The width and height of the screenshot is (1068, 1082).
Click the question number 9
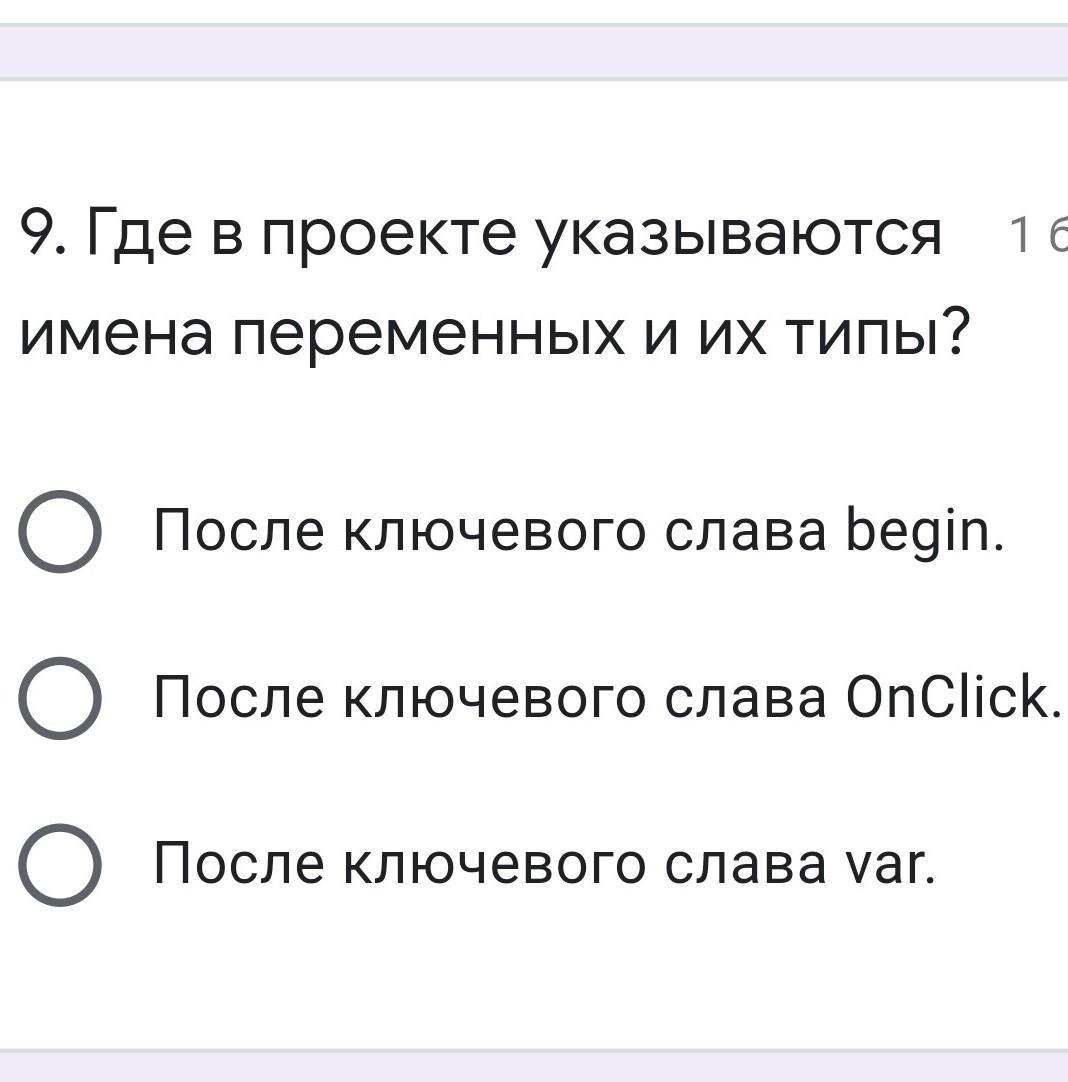pos(39,236)
